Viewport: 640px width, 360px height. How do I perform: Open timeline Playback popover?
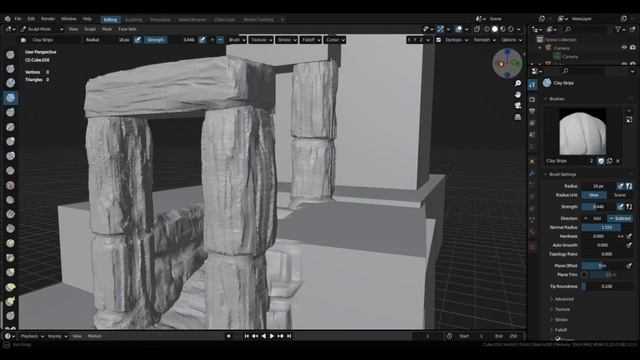[x=31, y=336]
